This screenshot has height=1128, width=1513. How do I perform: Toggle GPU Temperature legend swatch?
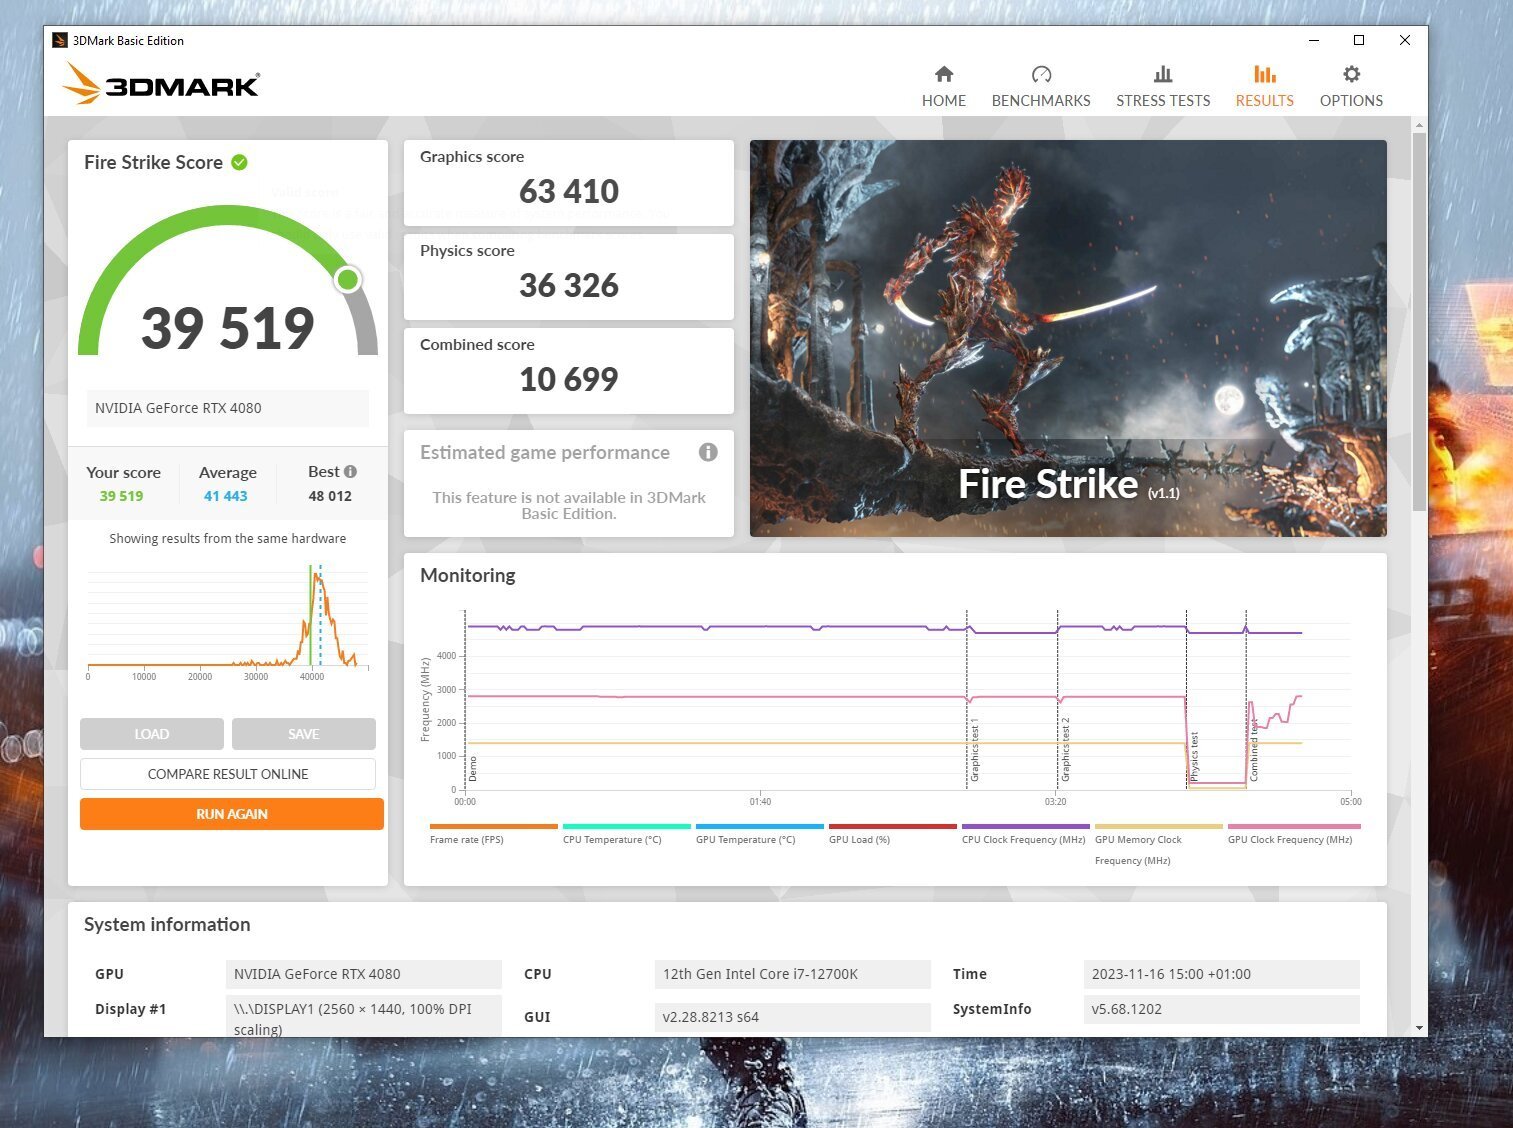[x=760, y=827]
